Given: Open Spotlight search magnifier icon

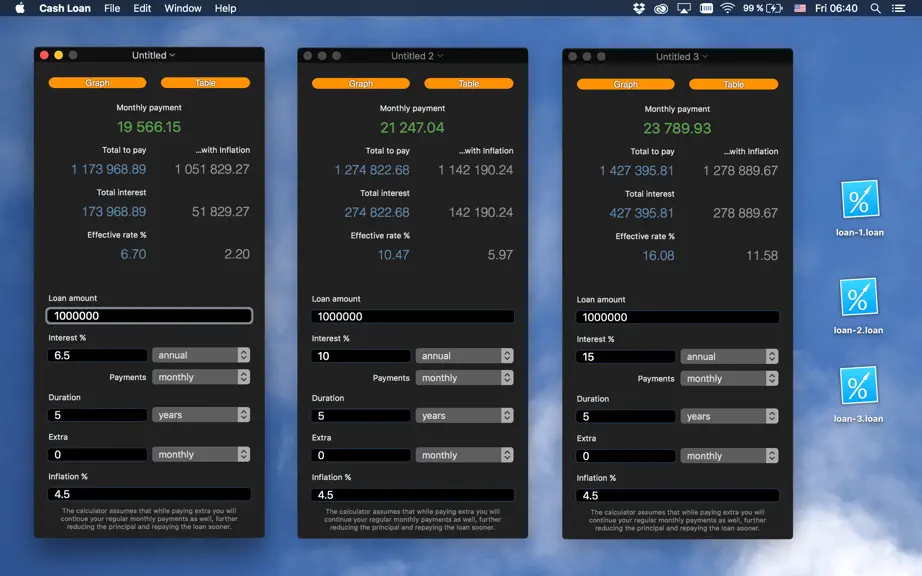Looking at the screenshot, I should click(875, 8).
